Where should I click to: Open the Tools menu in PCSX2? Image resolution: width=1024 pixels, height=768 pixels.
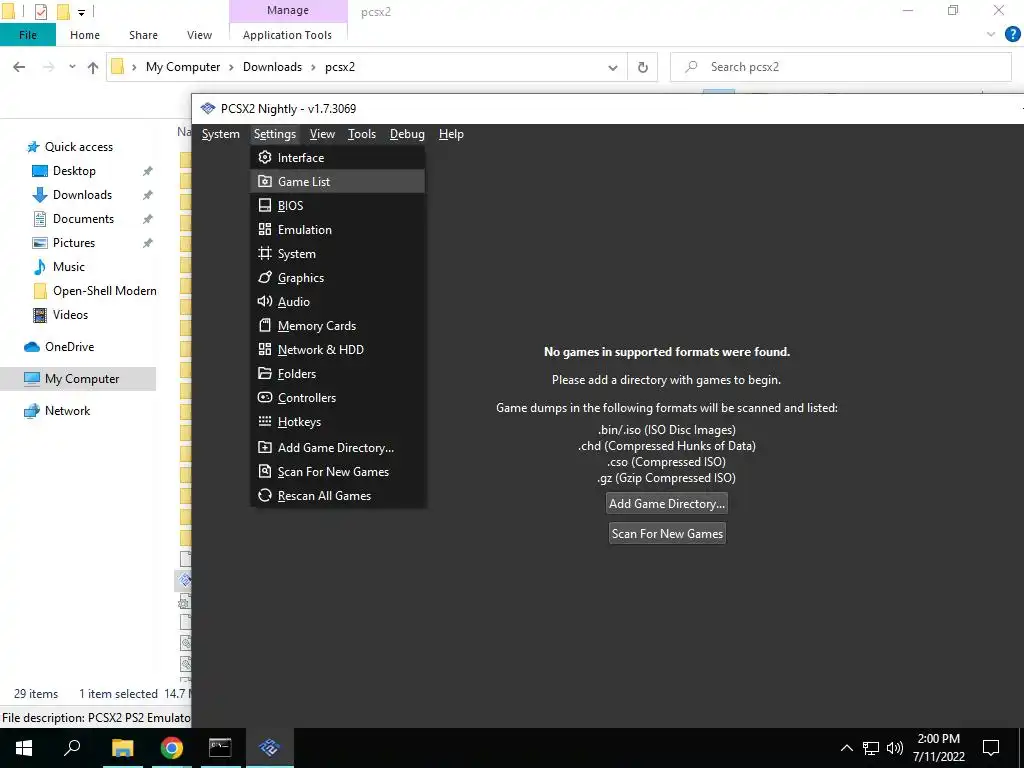point(362,134)
